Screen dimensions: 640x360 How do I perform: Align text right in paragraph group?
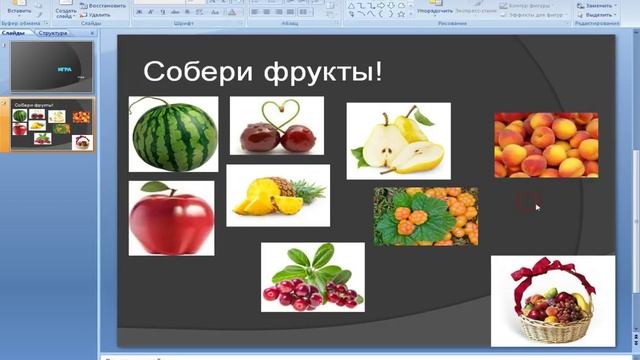[x=279, y=12]
